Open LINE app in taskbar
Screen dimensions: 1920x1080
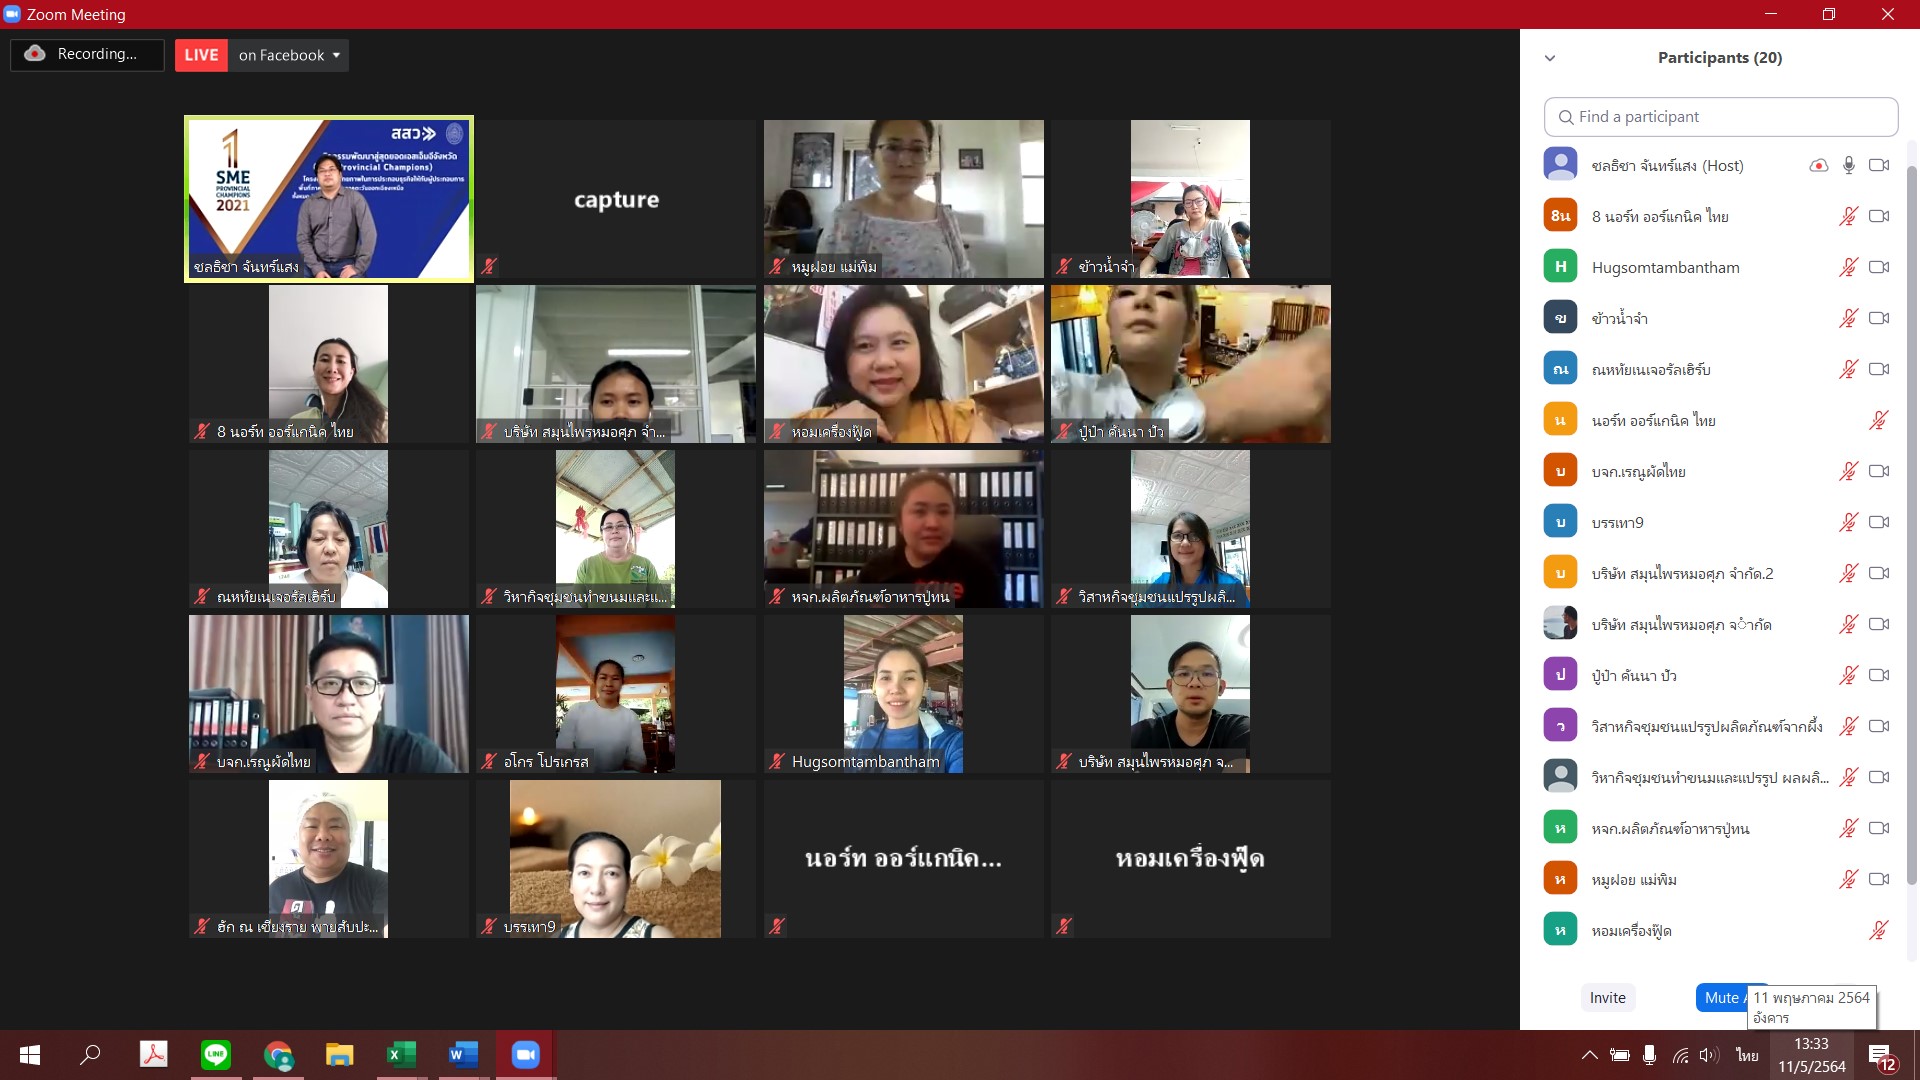pos(216,1054)
